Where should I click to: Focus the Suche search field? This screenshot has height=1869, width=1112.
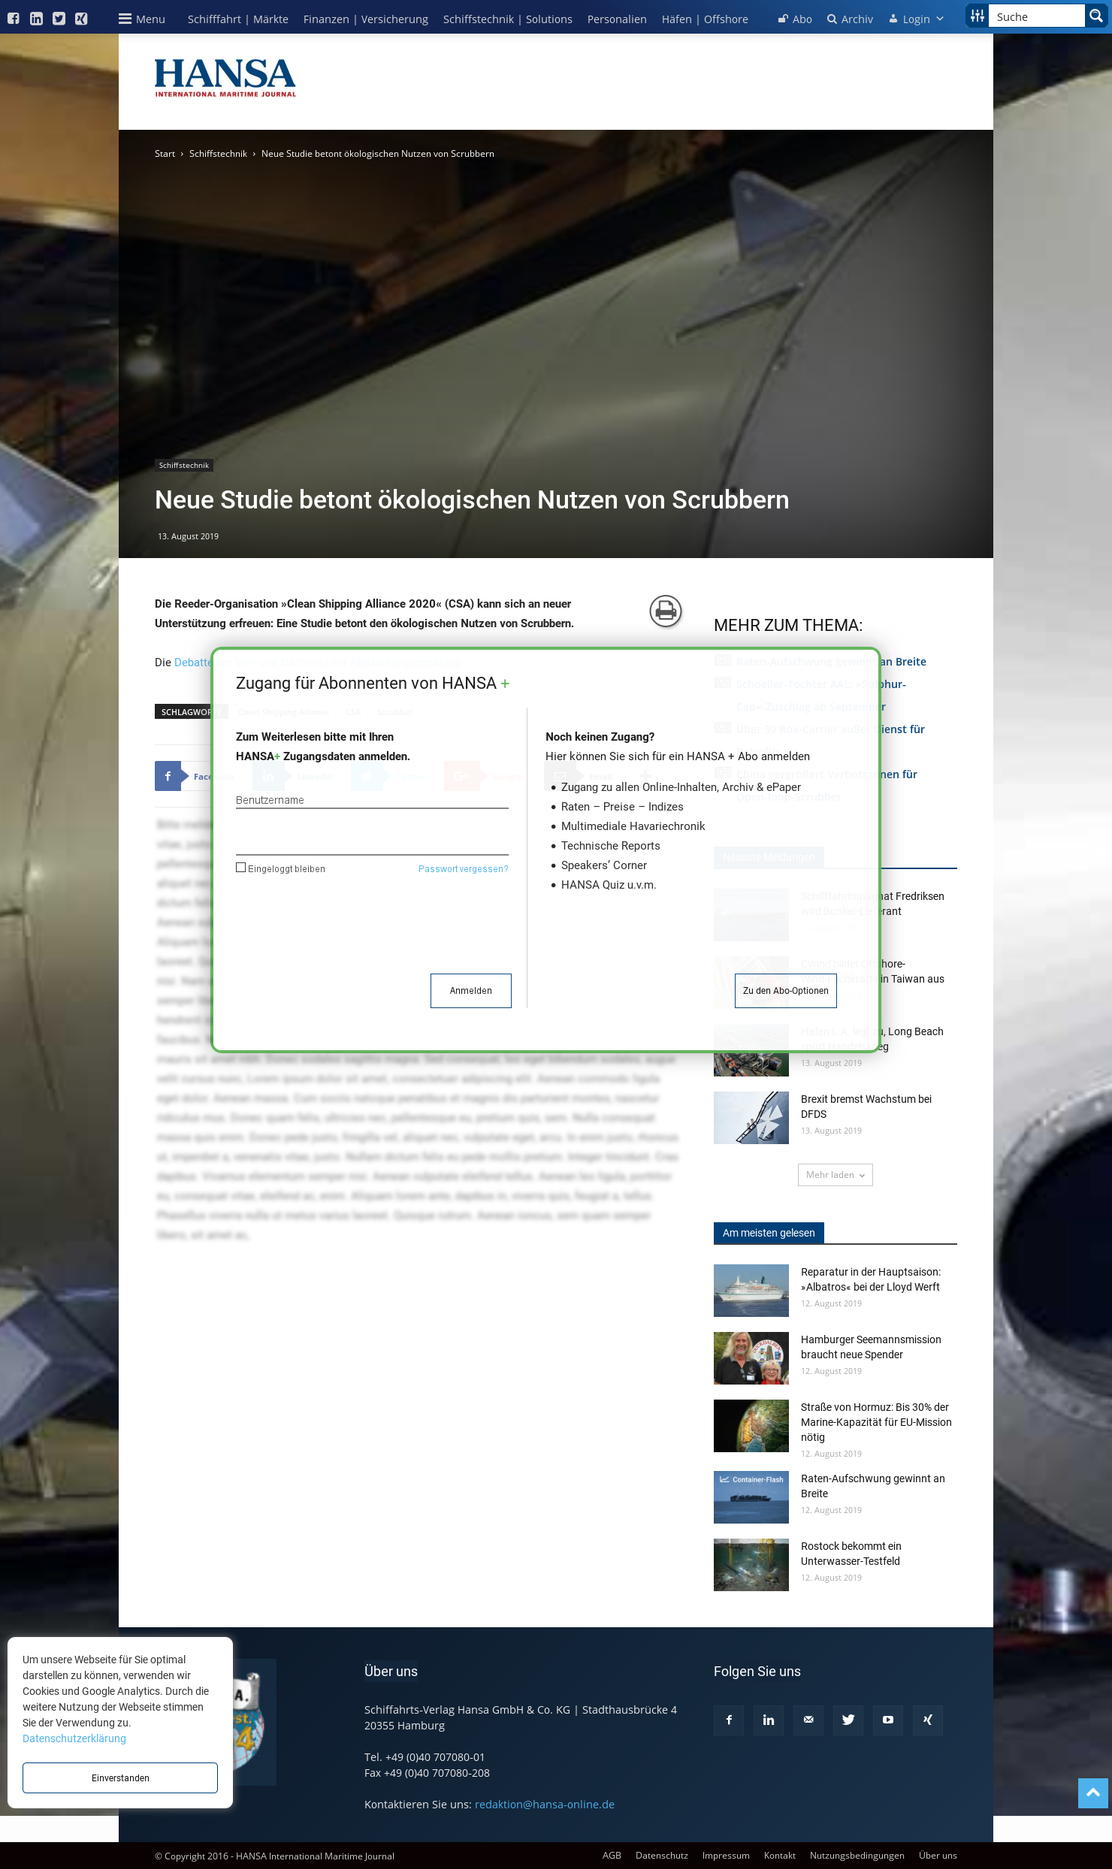coord(1039,16)
